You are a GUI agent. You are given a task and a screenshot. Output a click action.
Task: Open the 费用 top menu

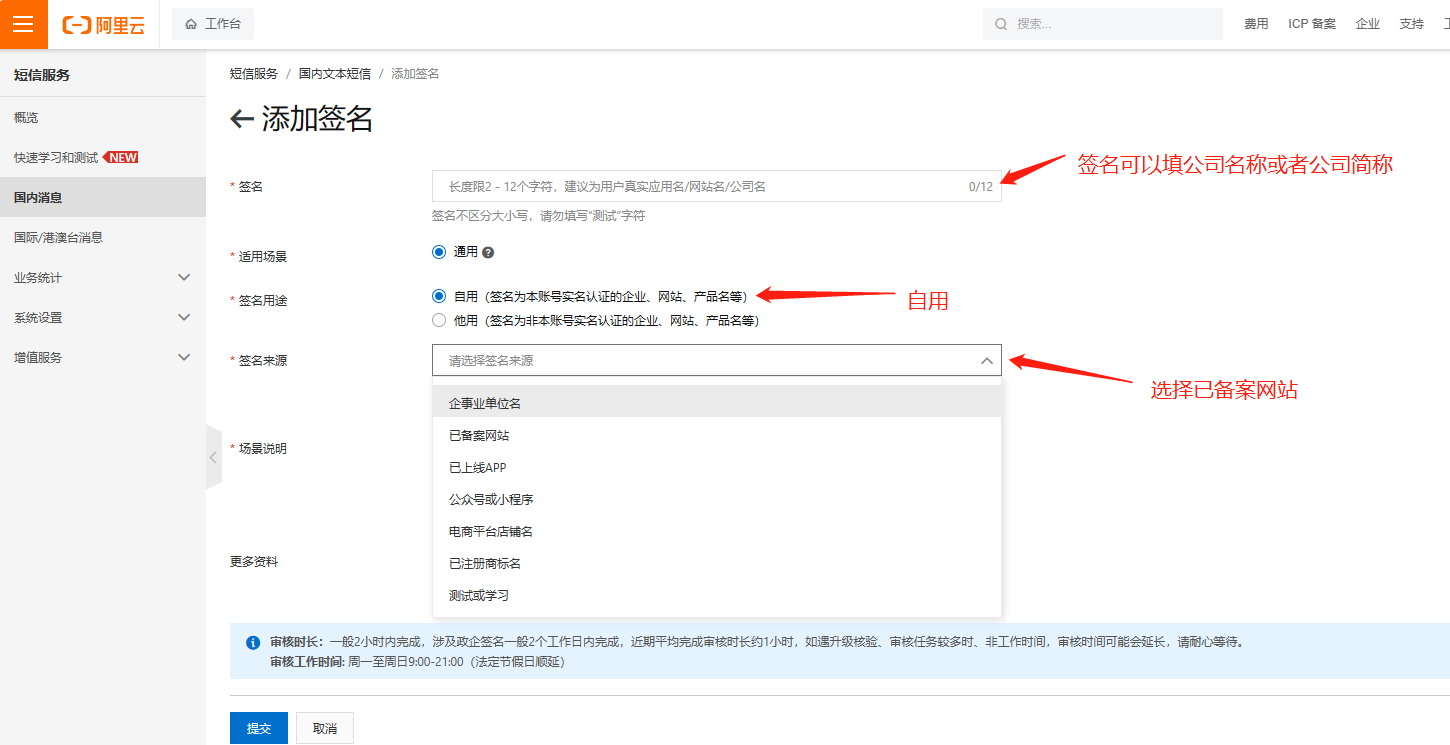click(x=1256, y=24)
